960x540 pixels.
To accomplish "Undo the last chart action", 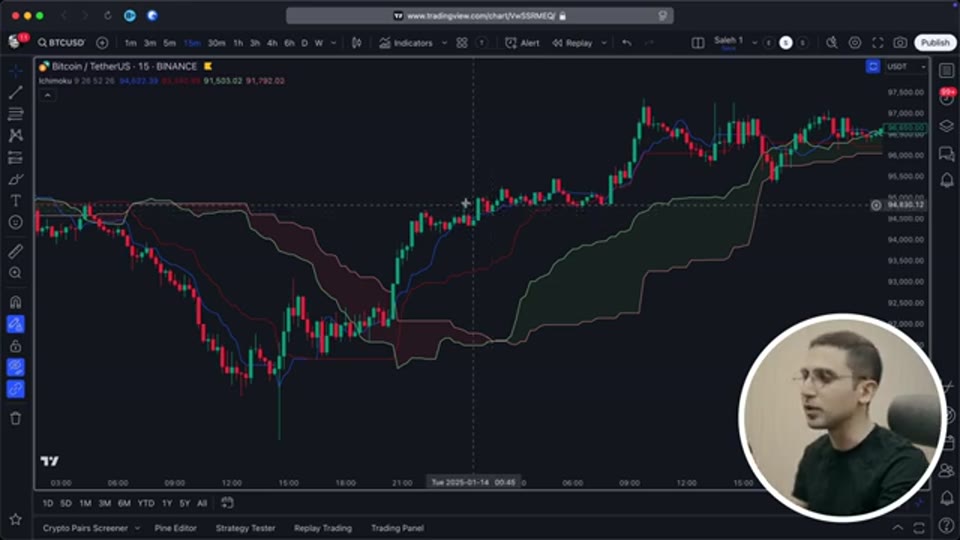I will (x=627, y=43).
